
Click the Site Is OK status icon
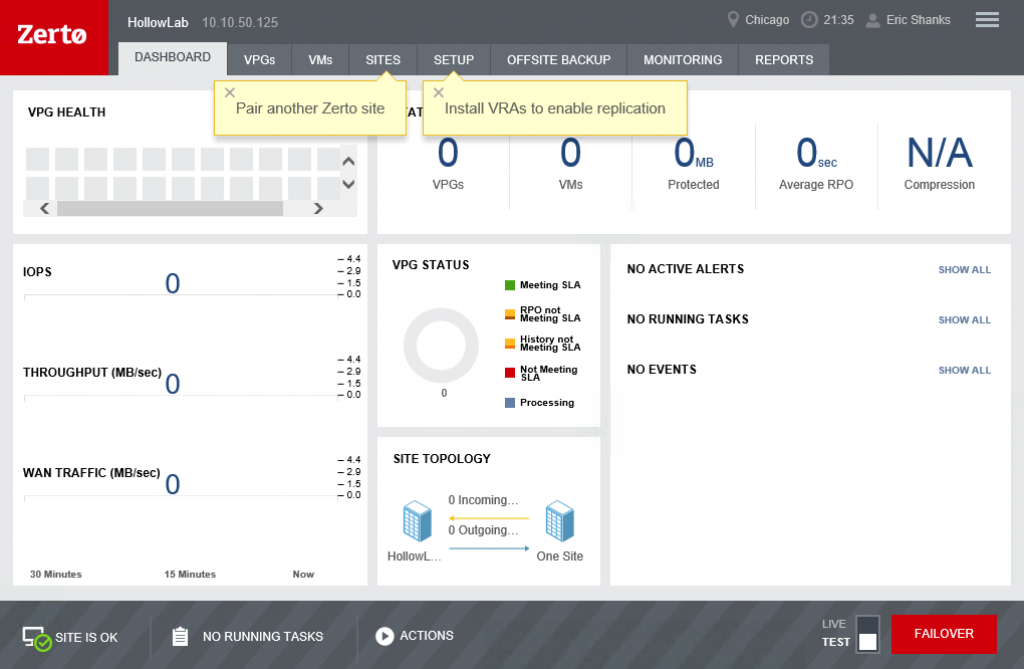click(37, 638)
